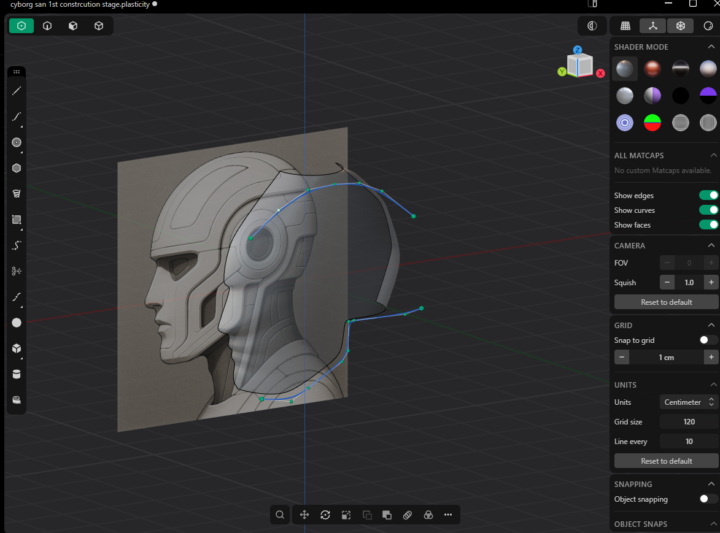Activate the Move command in bottom toolbar
Viewport: 720px width, 533px height.
(304, 515)
